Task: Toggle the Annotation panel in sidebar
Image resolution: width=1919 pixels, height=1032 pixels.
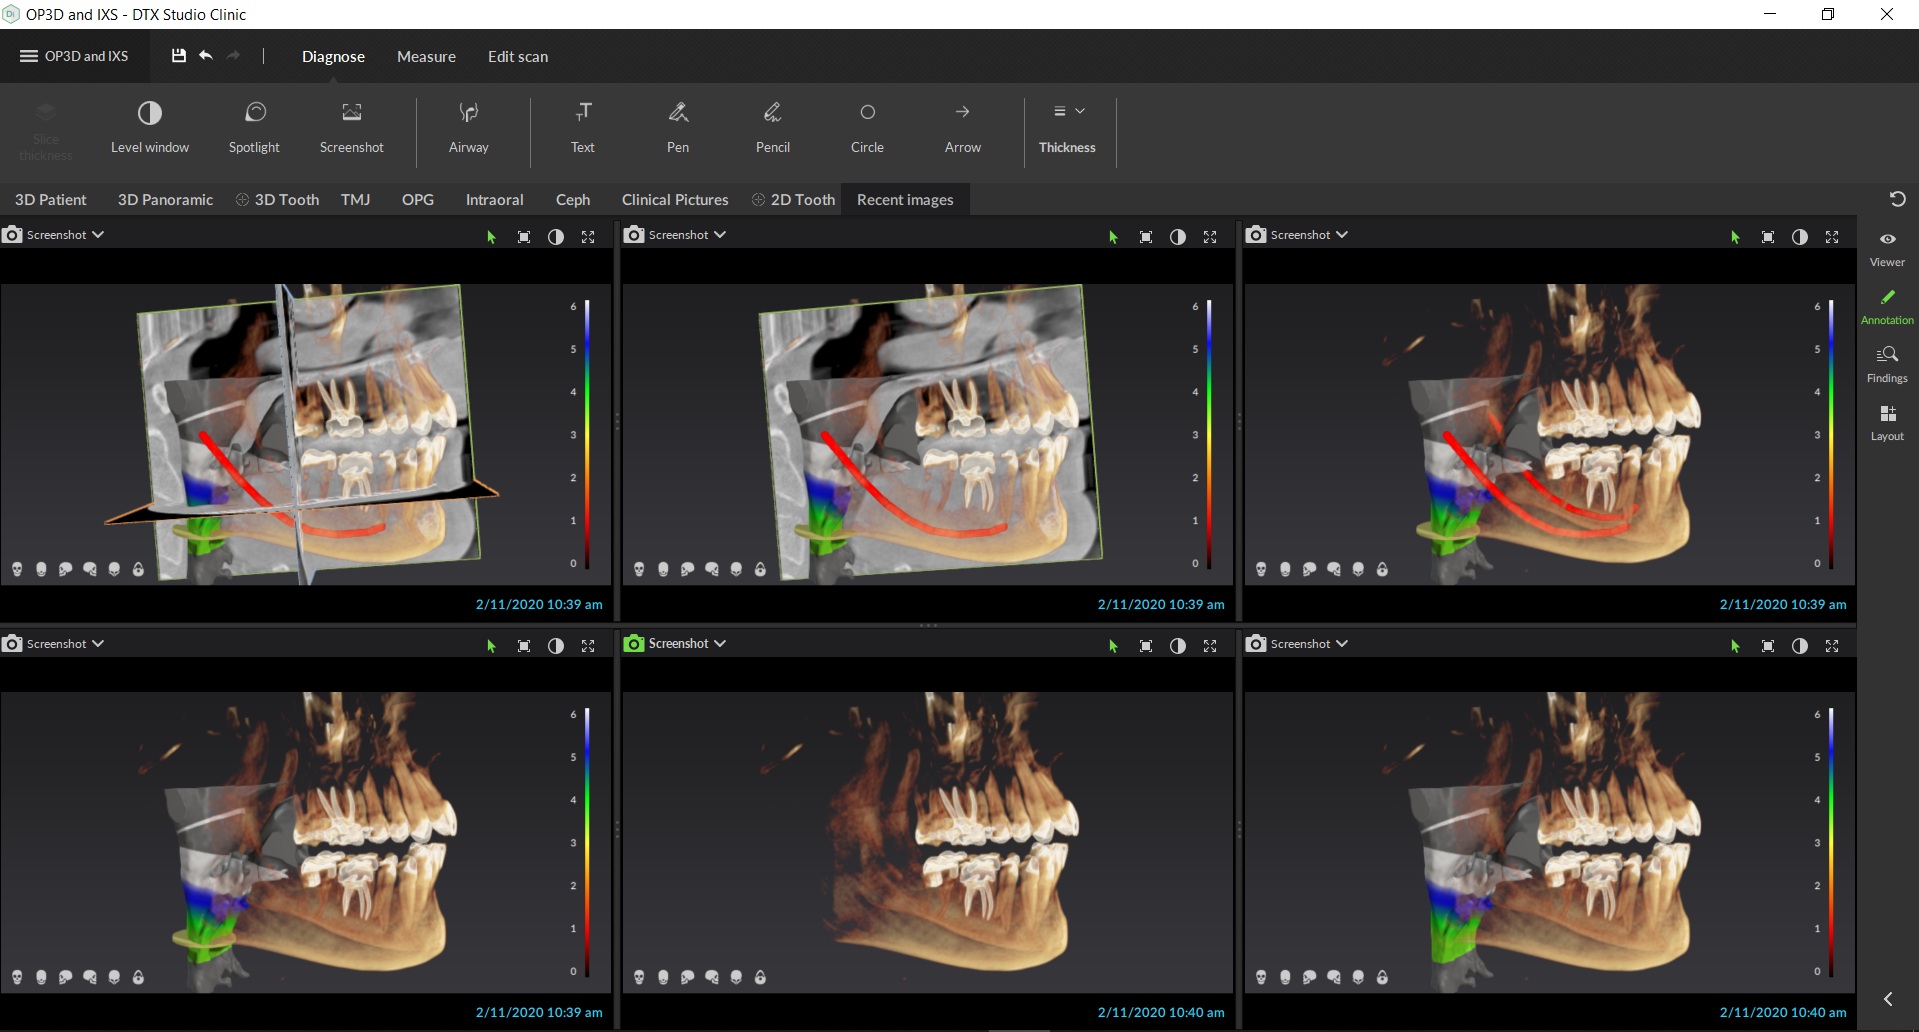Action: [x=1887, y=305]
